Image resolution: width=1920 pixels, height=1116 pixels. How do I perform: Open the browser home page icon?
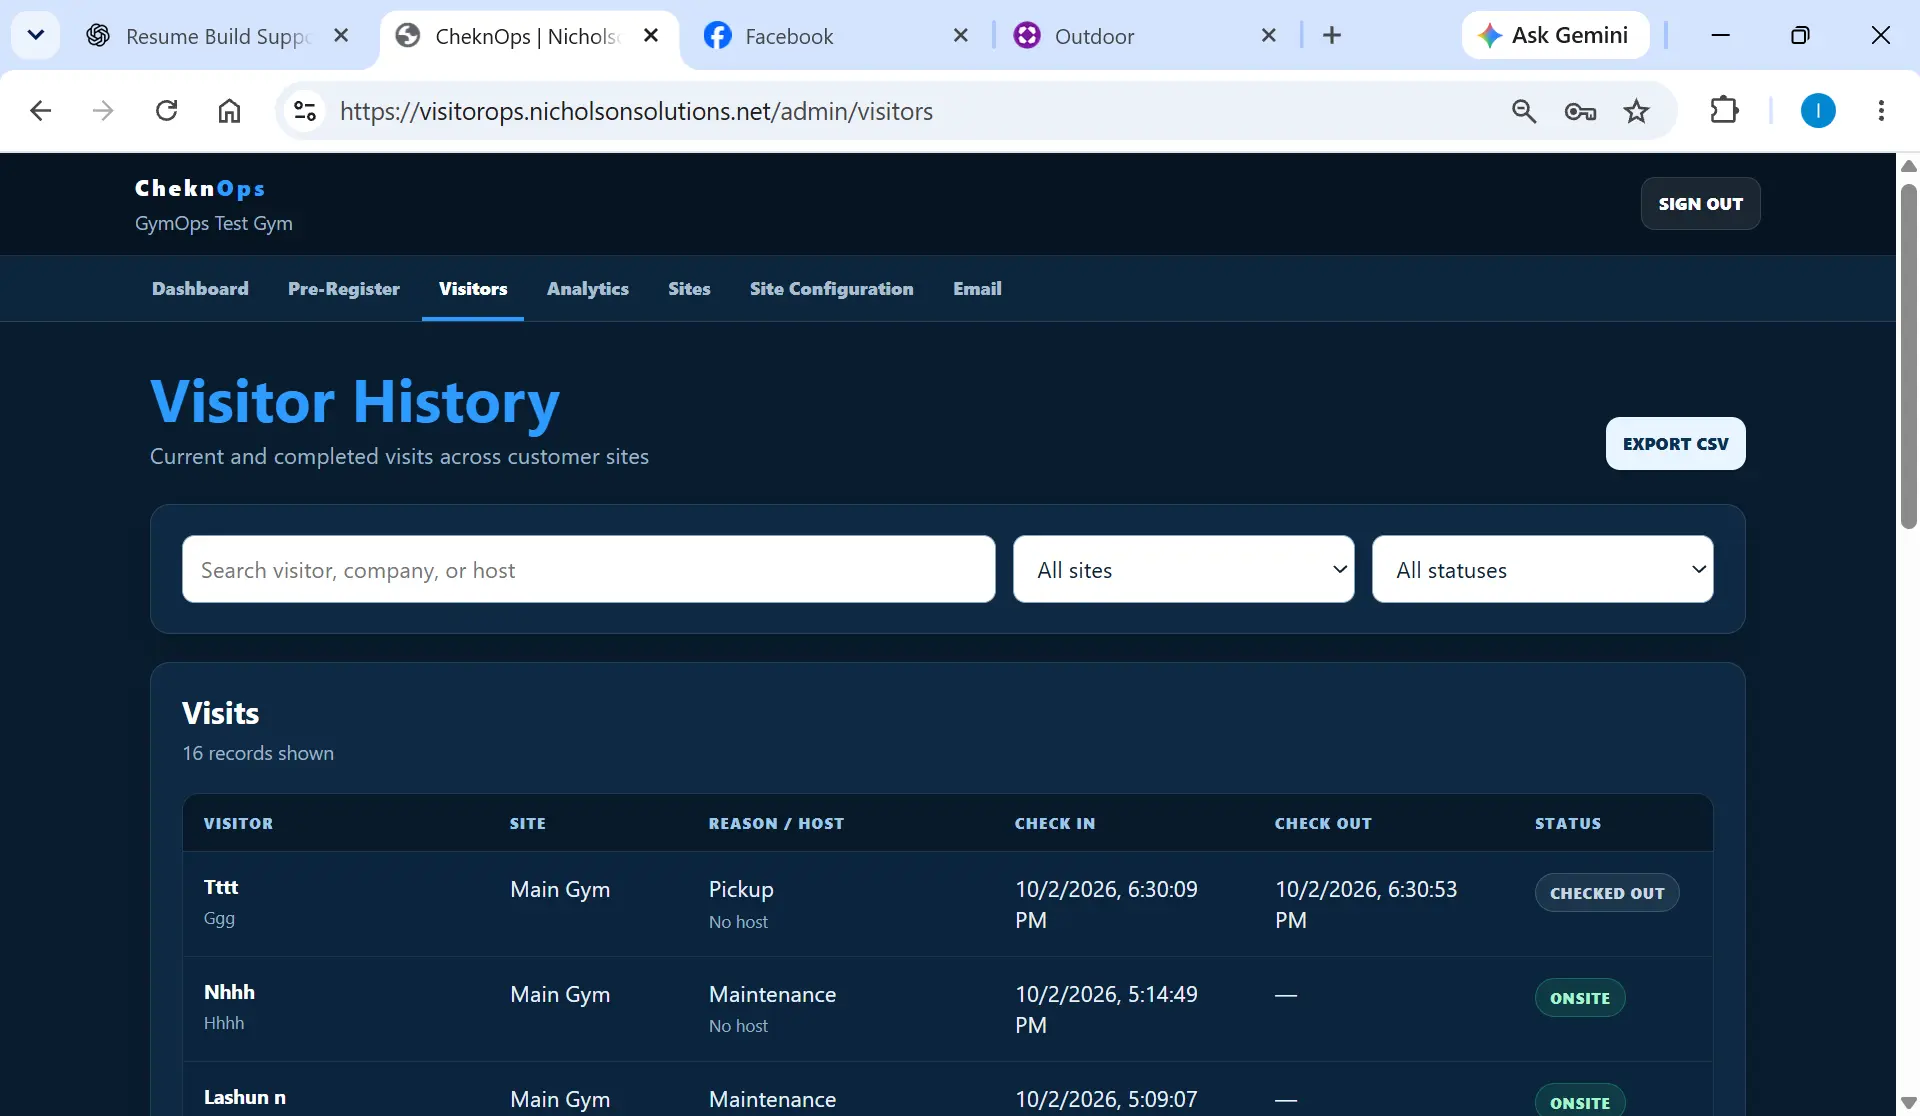click(x=229, y=111)
